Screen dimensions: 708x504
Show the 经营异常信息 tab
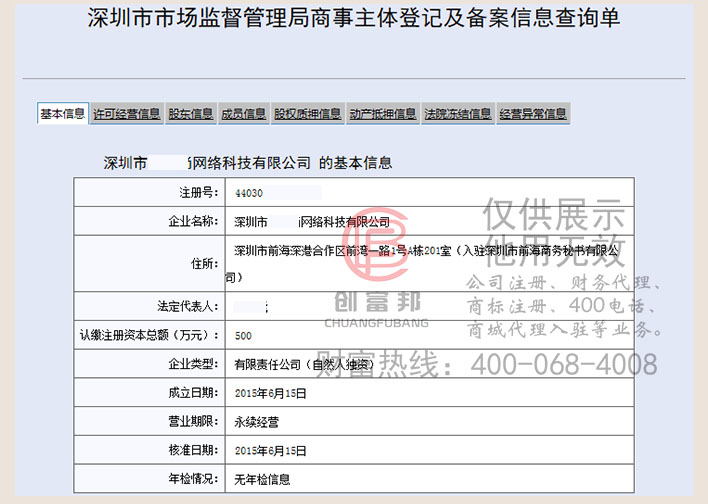533,114
